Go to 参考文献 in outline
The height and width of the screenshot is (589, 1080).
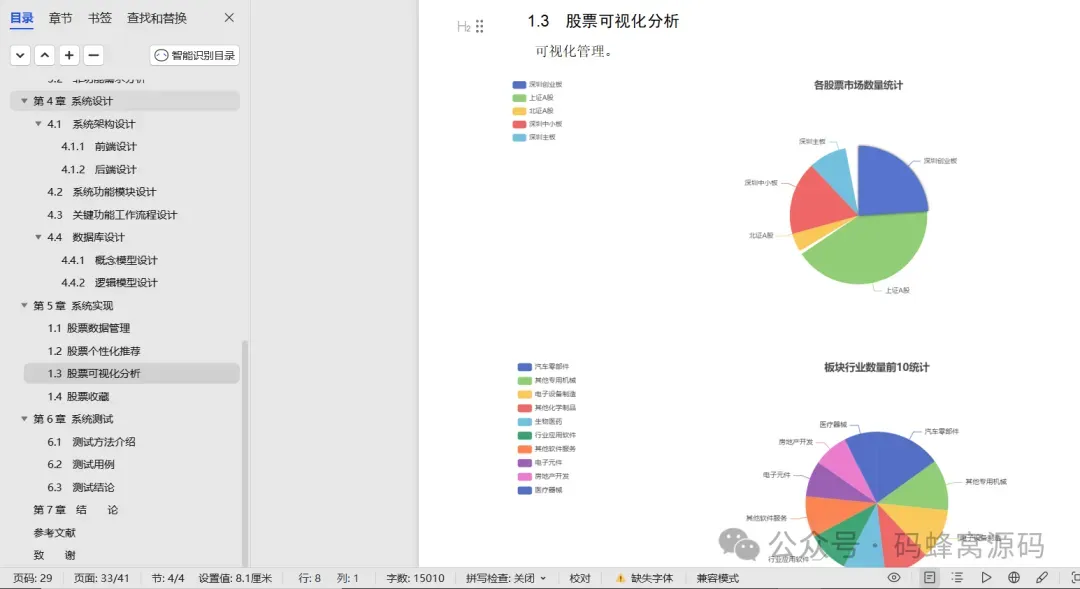54,533
